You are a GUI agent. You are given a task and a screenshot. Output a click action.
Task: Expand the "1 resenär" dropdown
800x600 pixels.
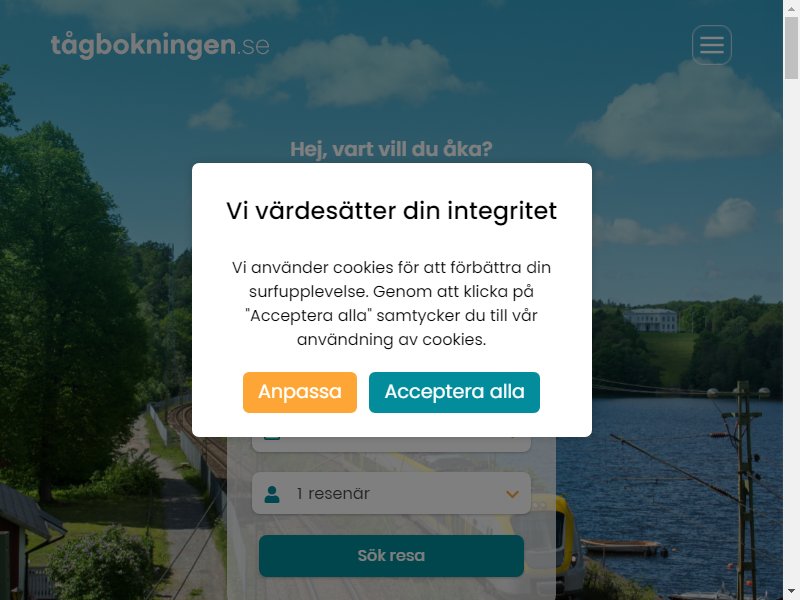pyautogui.click(x=391, y=493)
